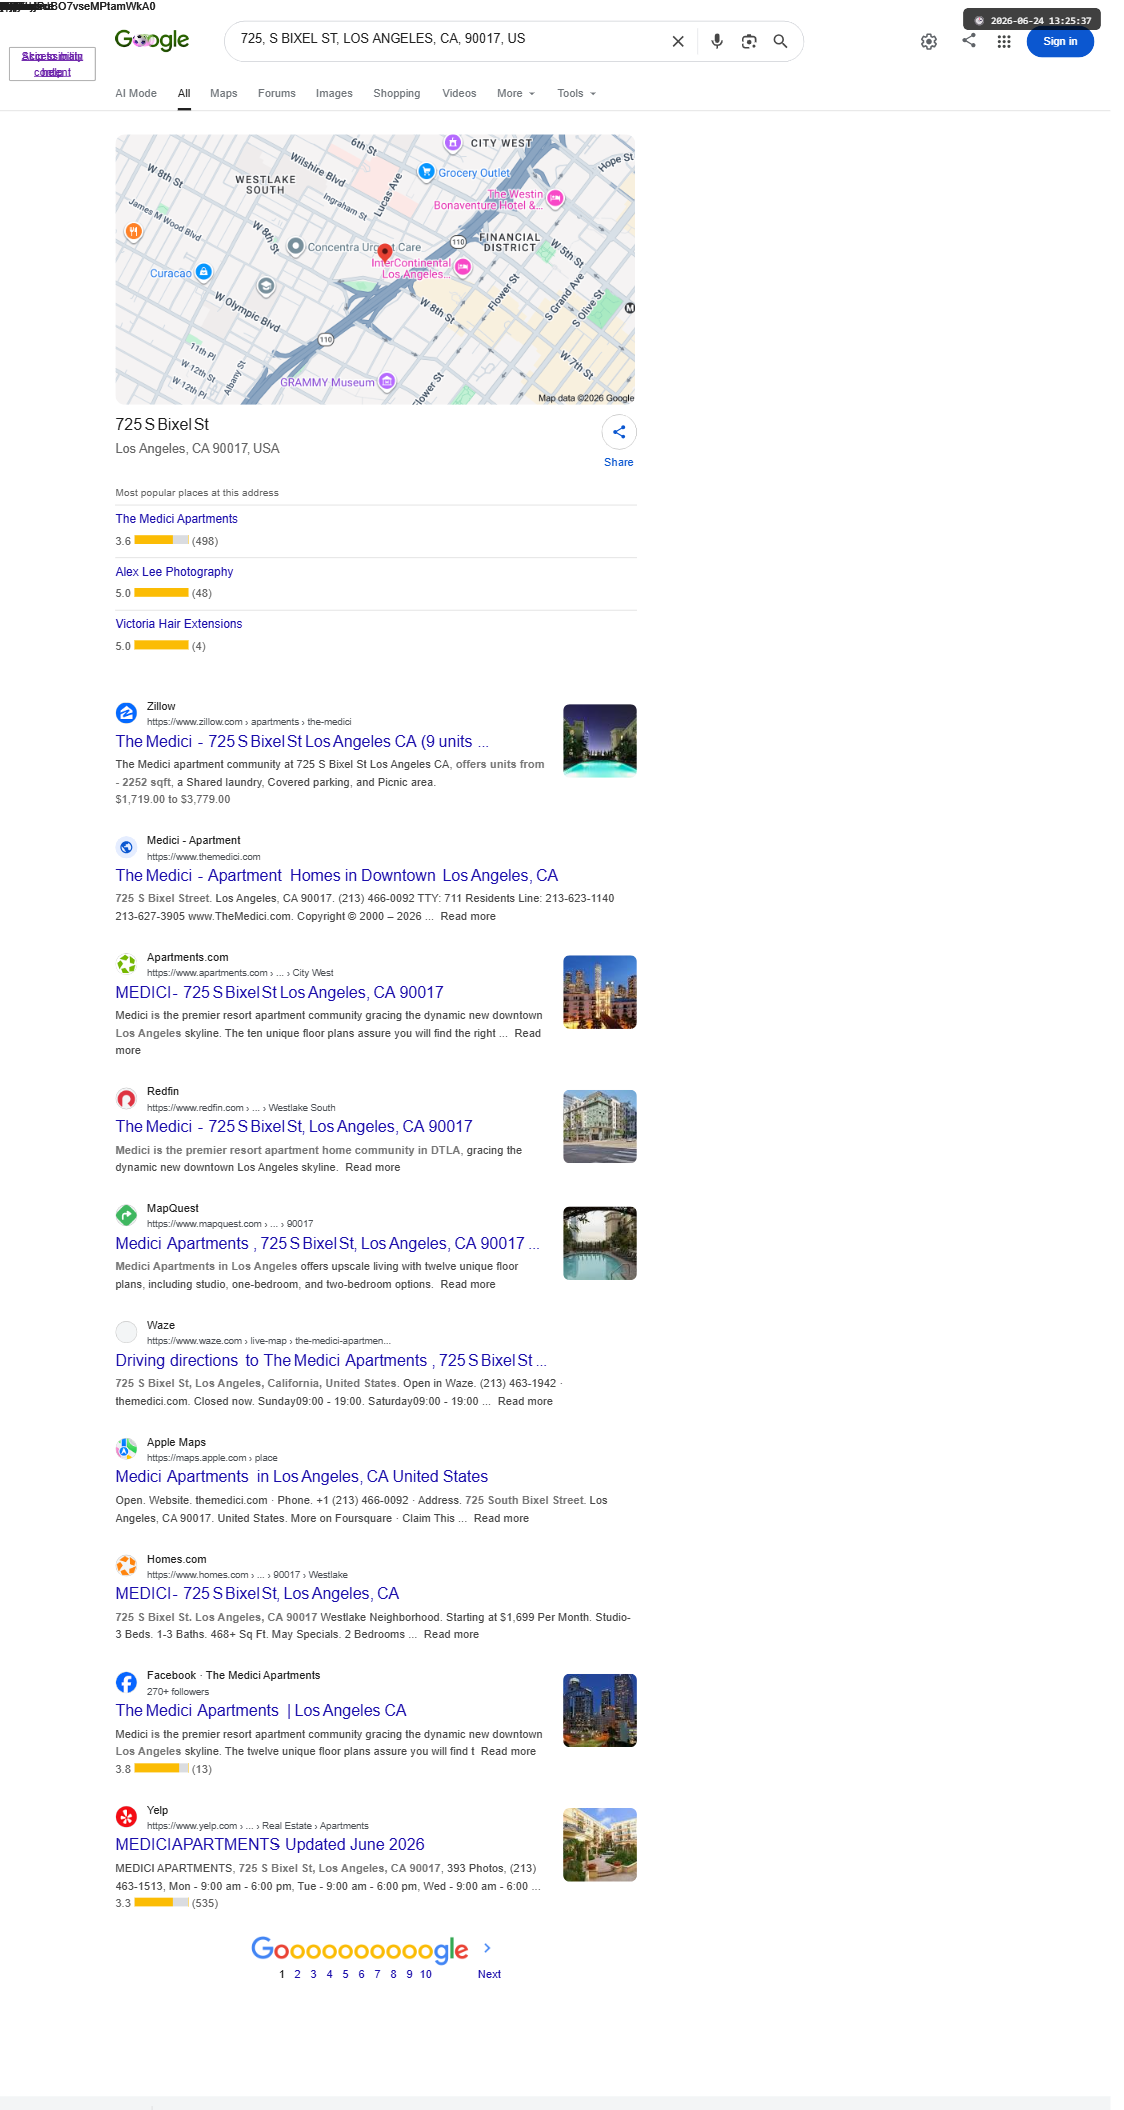Expand Read more on MapQuest result
This screenshot has height=2110, width=1124.
(468, 1284)
